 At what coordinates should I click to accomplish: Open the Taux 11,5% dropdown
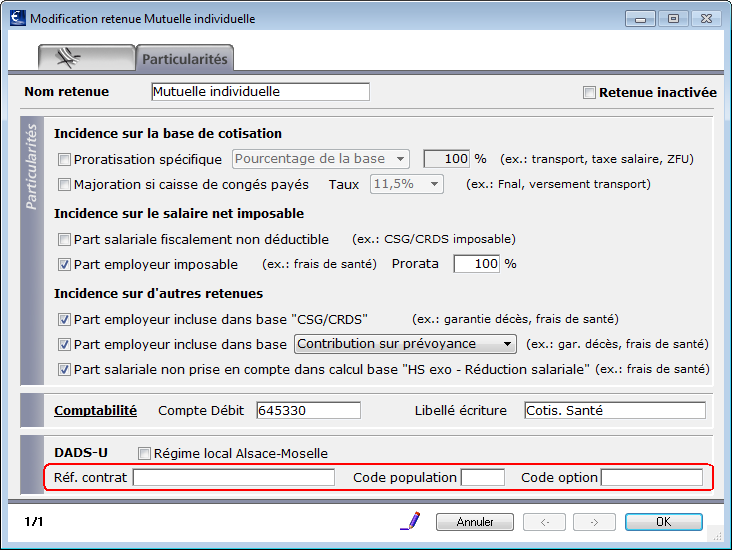coord(407,184)
